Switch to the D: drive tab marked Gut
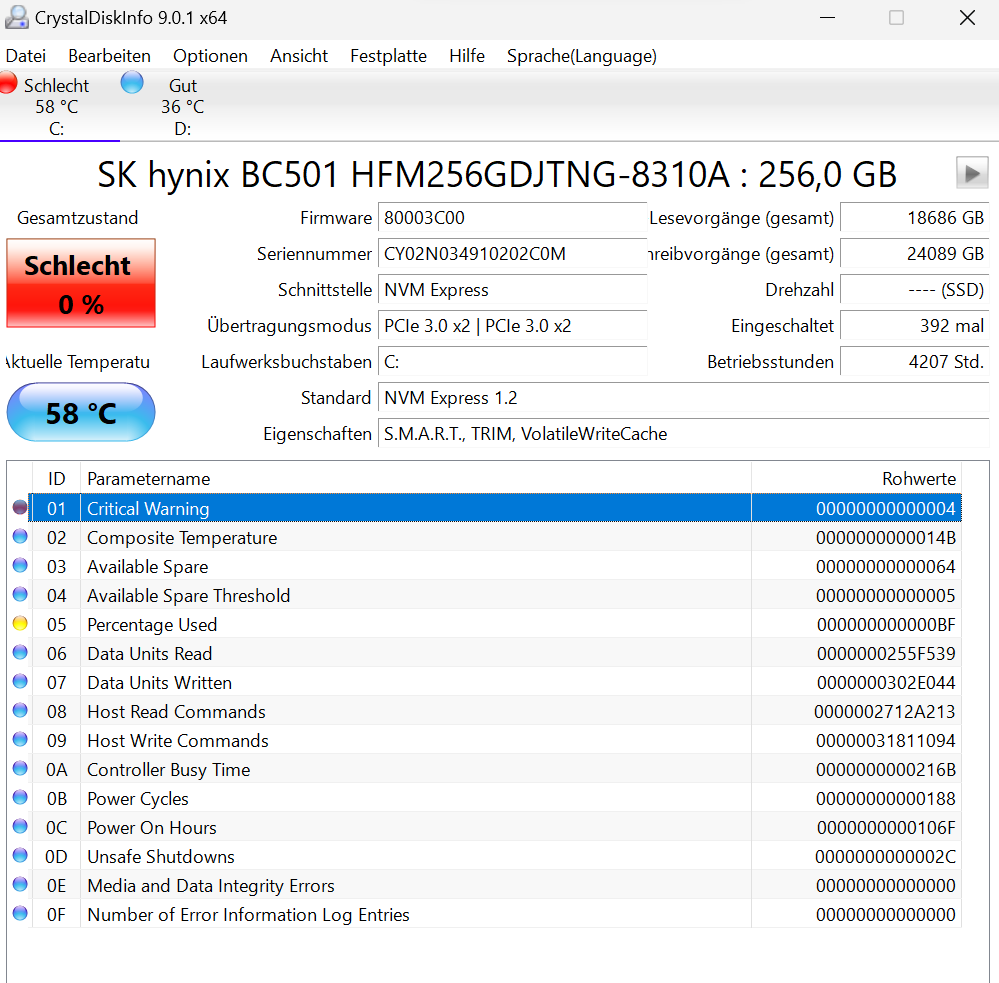This screenshot has height=983, width=999. [183, 106]
